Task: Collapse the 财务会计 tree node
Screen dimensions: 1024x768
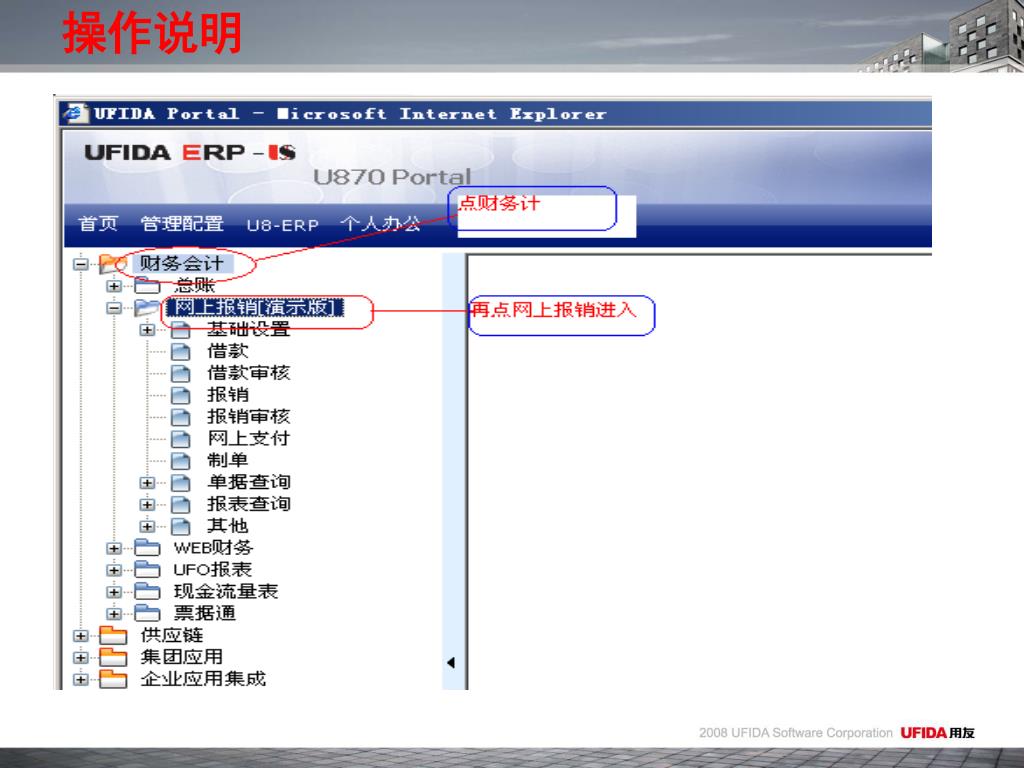Action: (80, 264)
